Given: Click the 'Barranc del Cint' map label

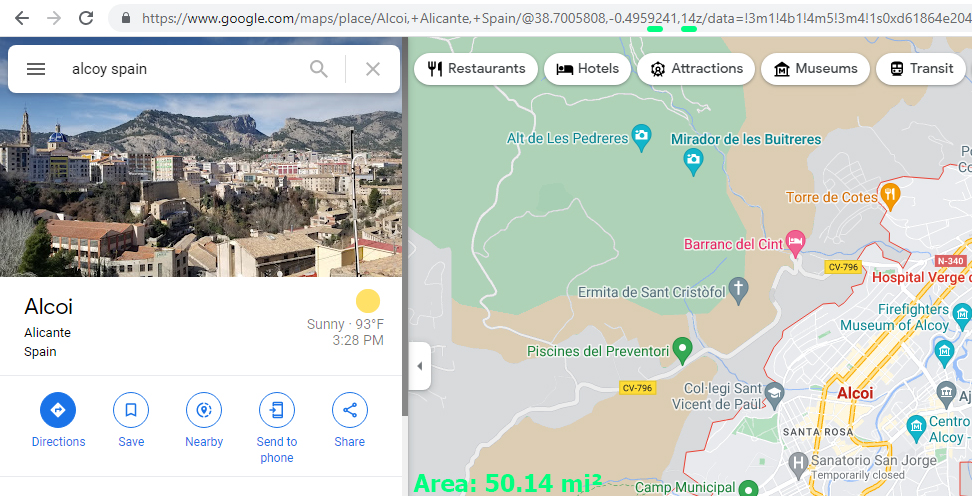Looking at the screenshot, I should [733, 244].
